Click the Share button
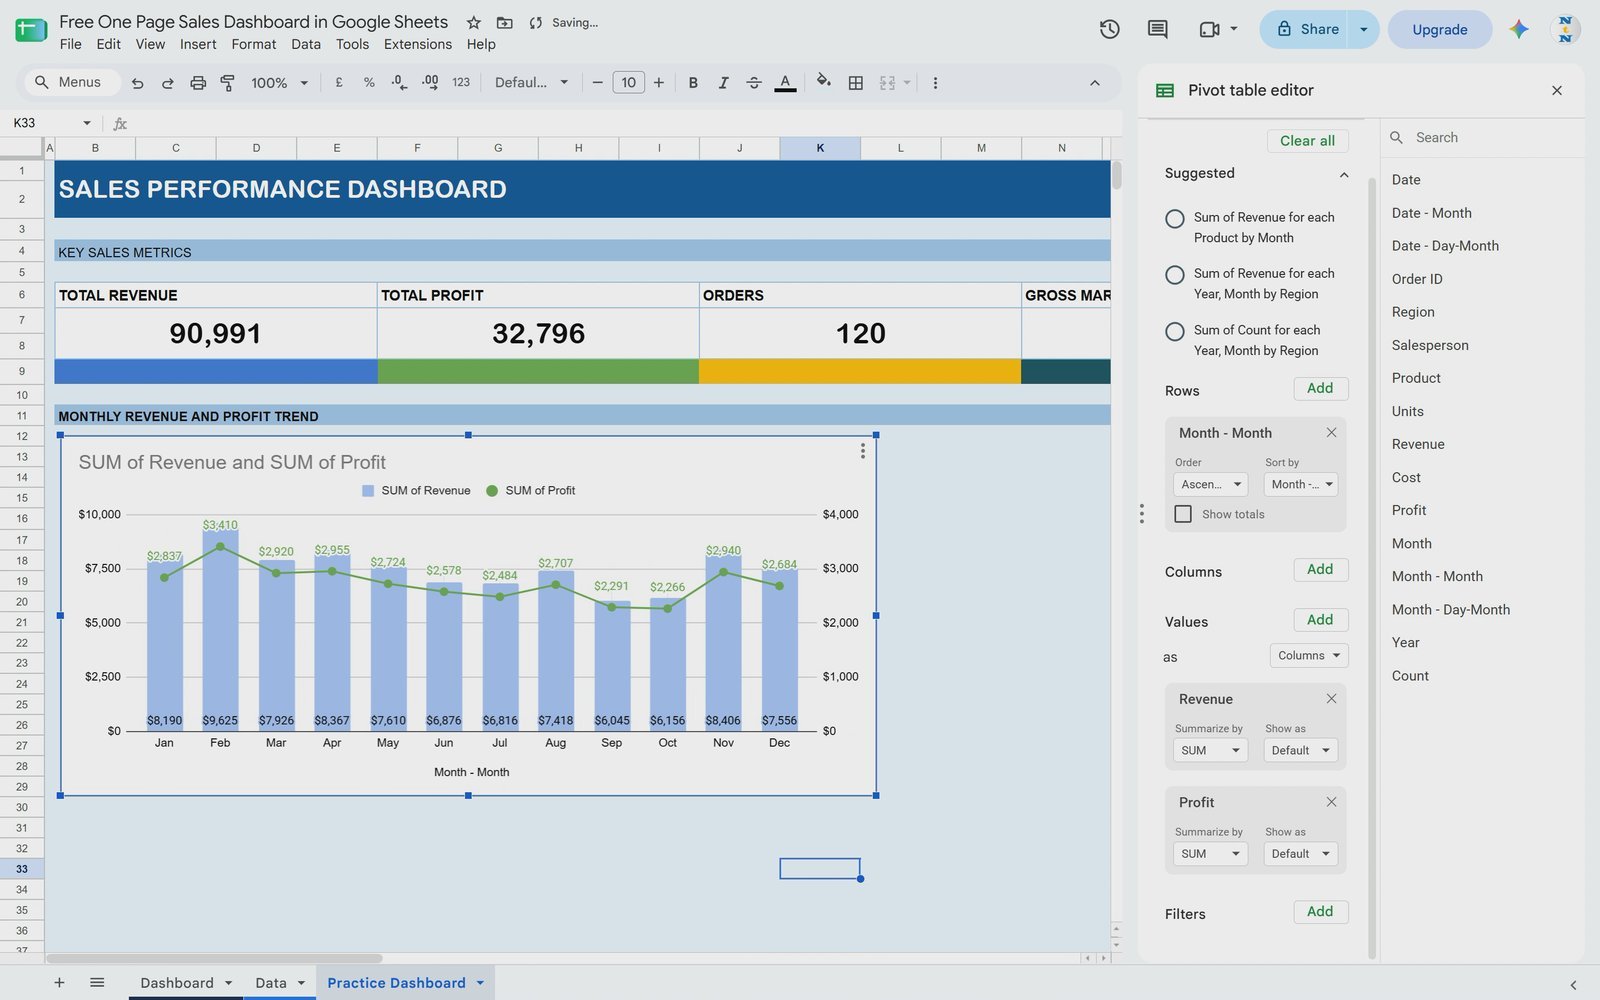Image resolution: width=1600 pixels, height=1000 pixels. pos(1305,29)
